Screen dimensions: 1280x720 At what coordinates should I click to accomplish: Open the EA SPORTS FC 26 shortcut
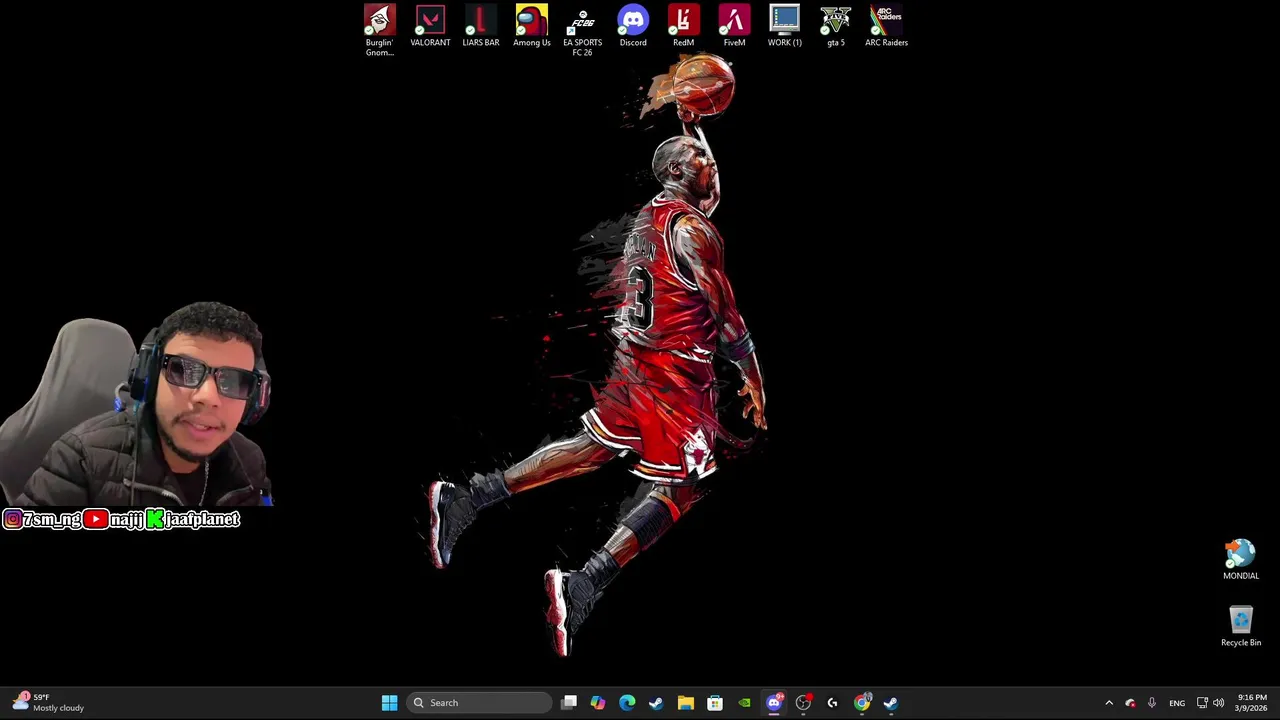(582, 31)
